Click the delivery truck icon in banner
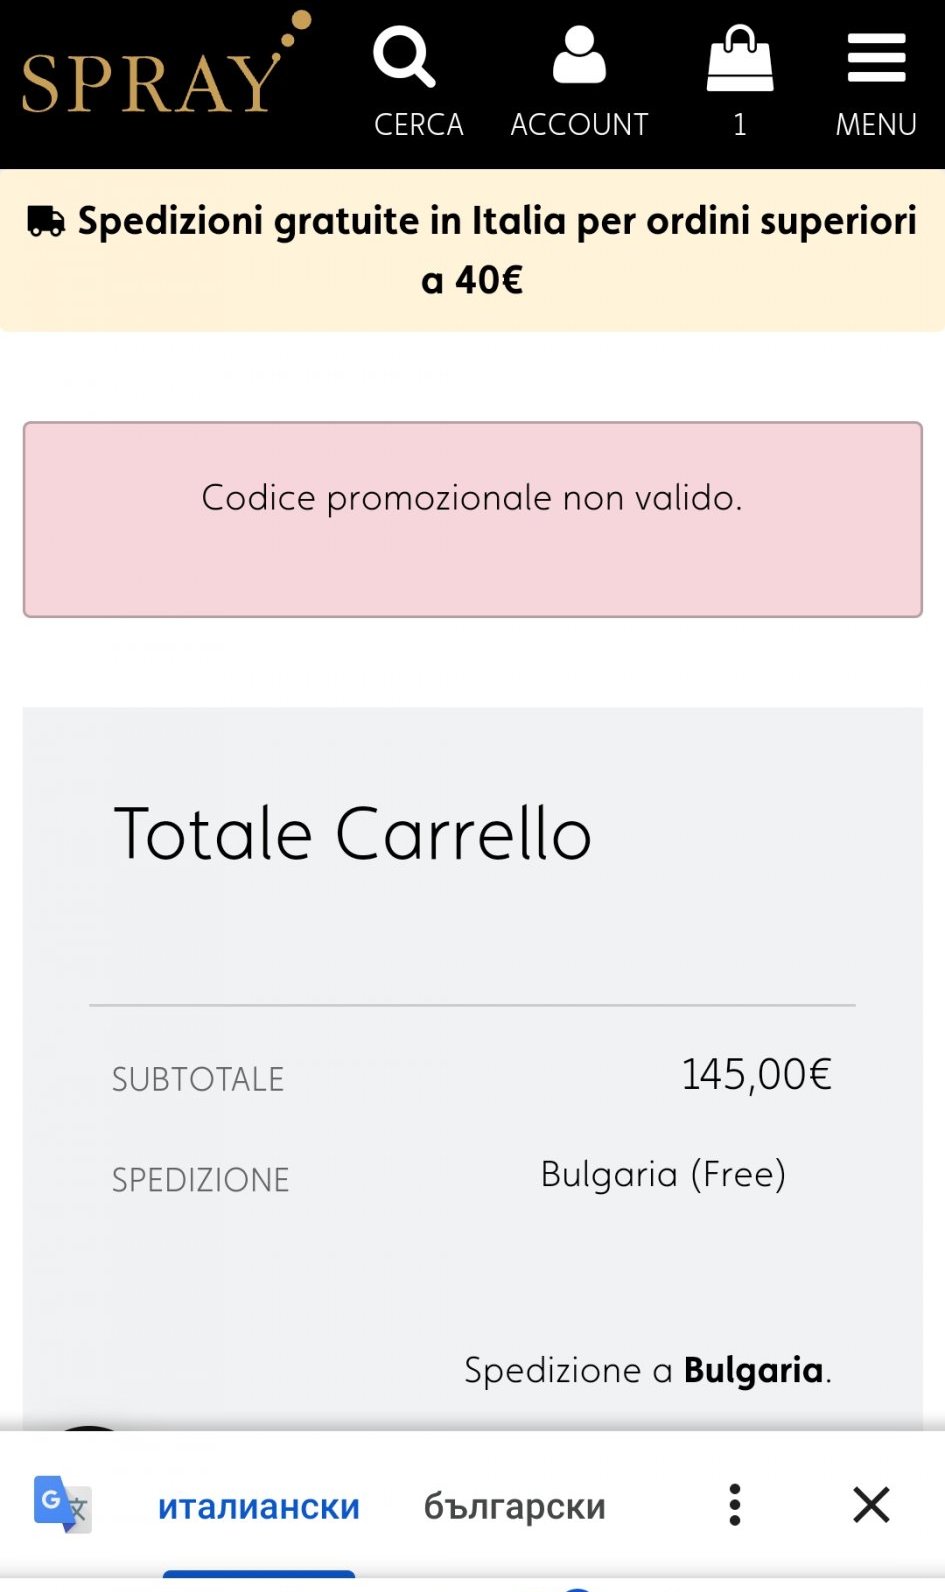 46,221
